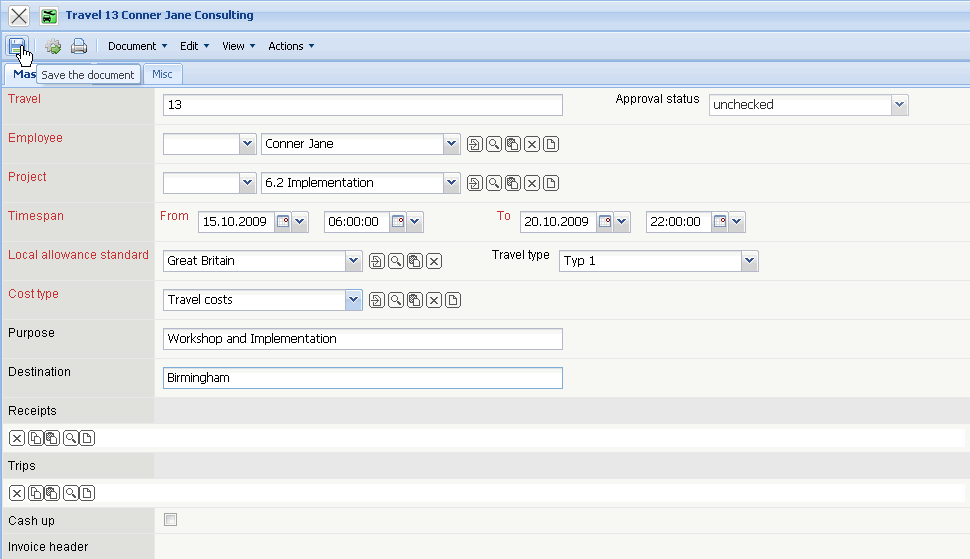Image resolution: width=970 pixels, height=559 pixels.
Task: Open the From date calendar picker
Action: (282, 222)
